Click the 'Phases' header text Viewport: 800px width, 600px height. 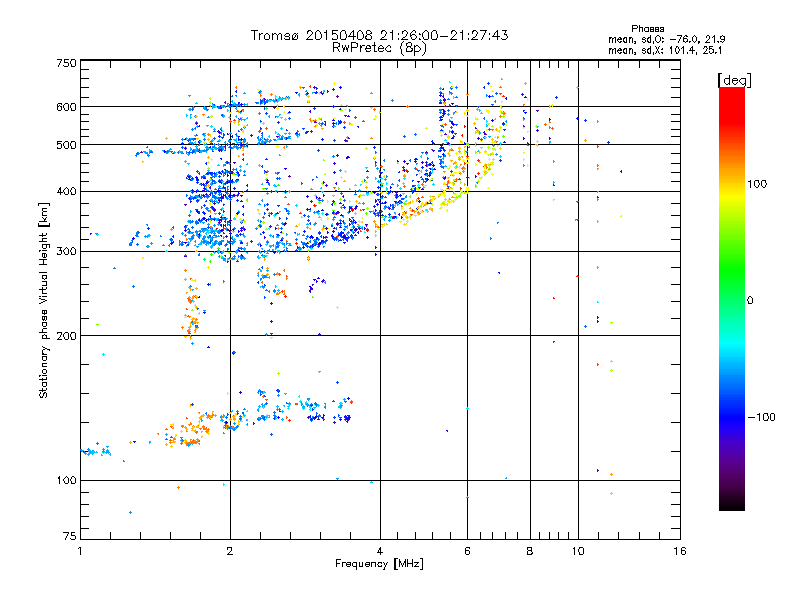(x=647, y=29)
